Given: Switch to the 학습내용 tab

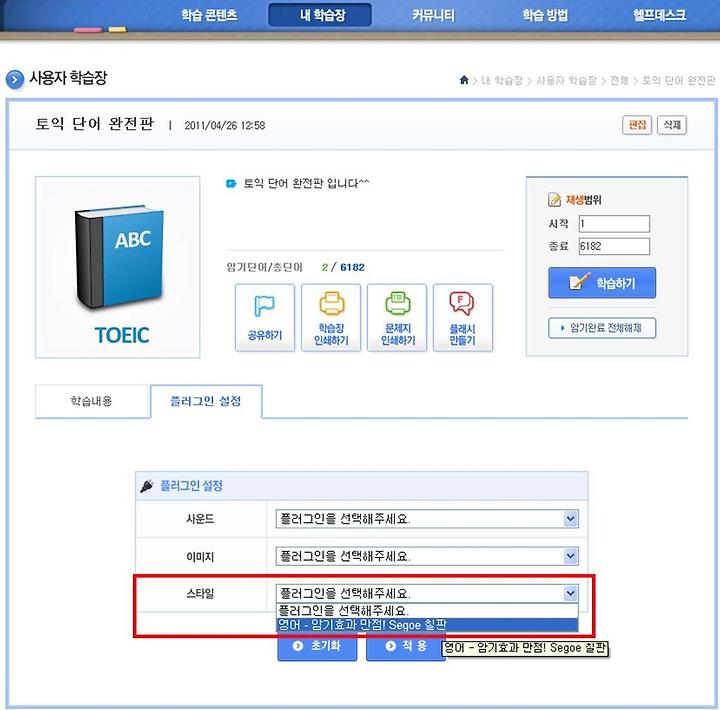Looking at the screenshot, I should (92, 401).
